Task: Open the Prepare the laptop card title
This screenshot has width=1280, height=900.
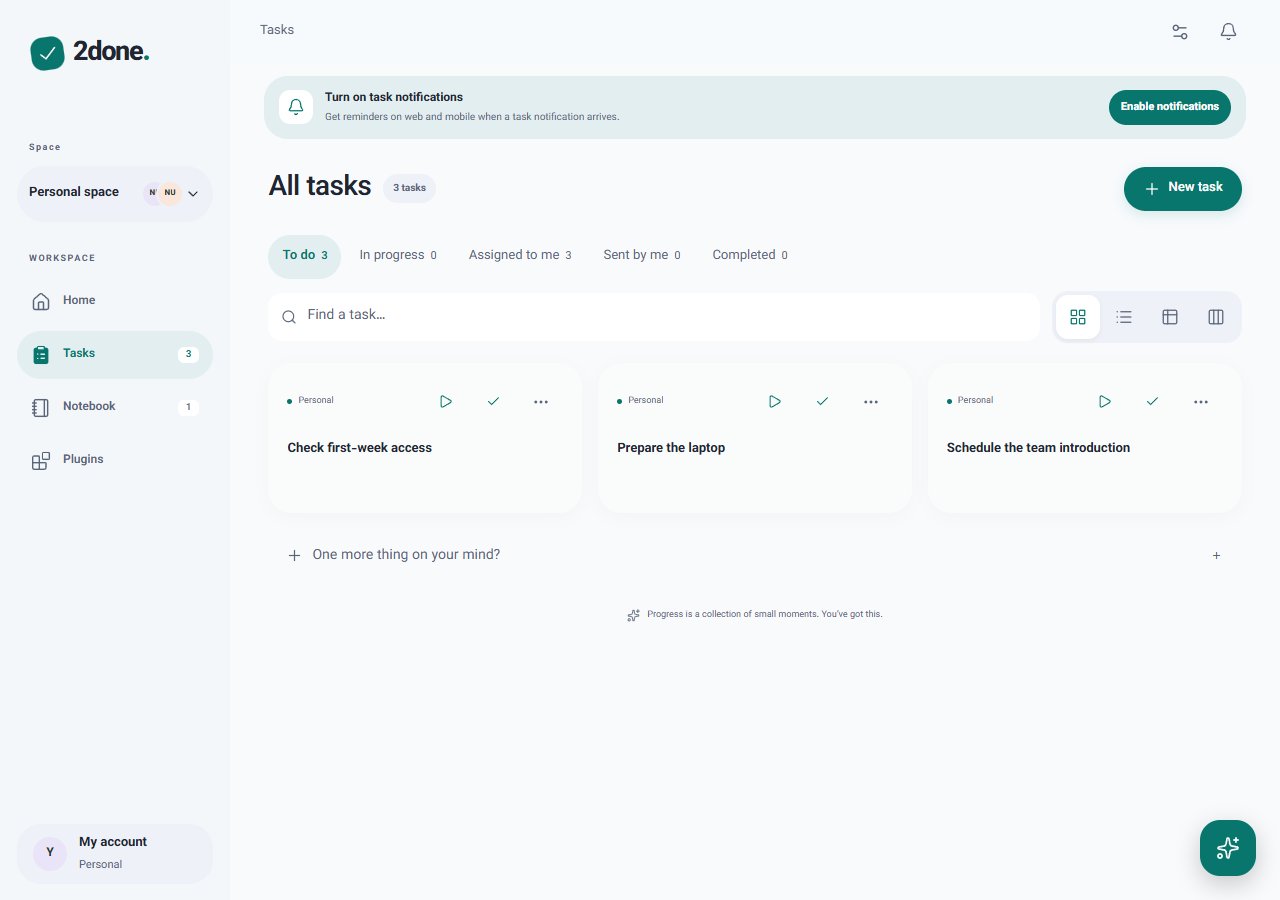Action: pyautogui.click(x=671, y=448)
